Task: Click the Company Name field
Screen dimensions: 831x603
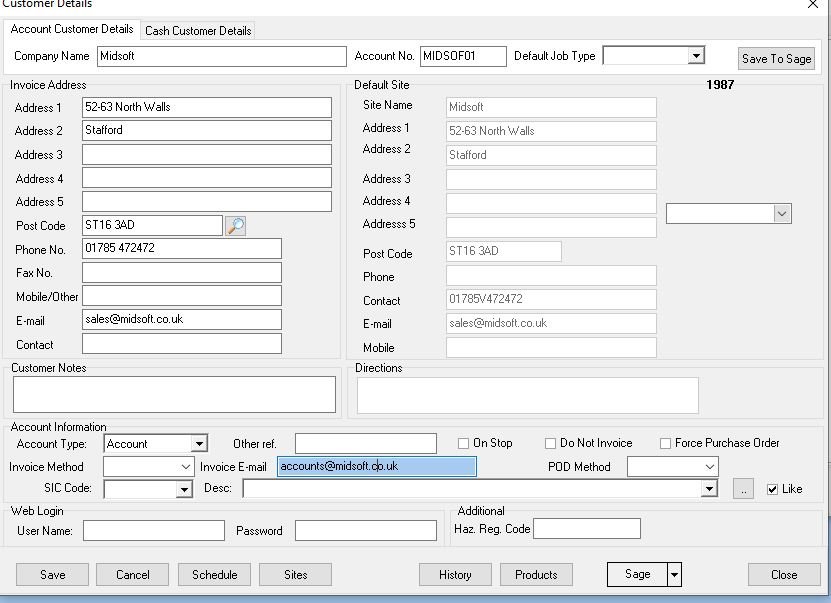Action: pos(222,56)
